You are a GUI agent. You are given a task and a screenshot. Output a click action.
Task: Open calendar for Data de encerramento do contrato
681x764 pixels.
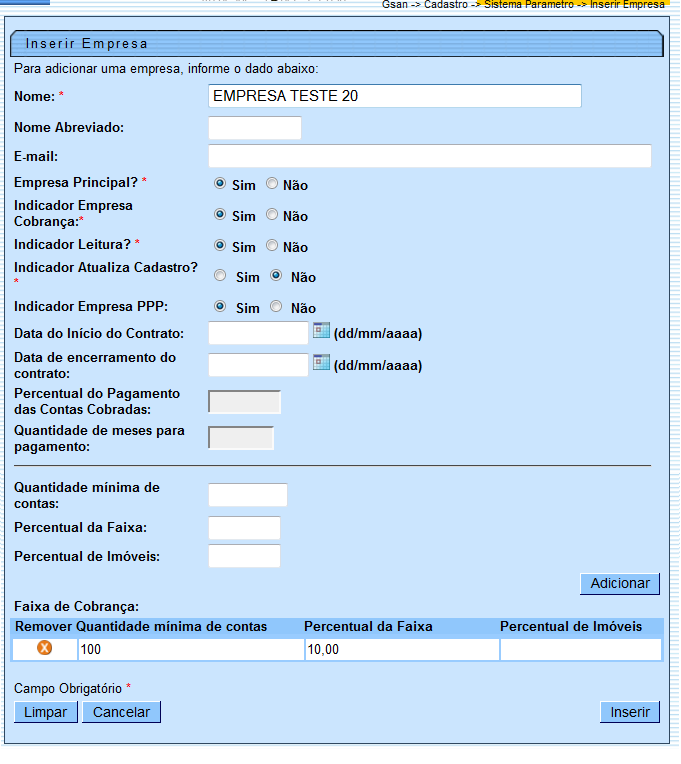[x=321, y=362]
